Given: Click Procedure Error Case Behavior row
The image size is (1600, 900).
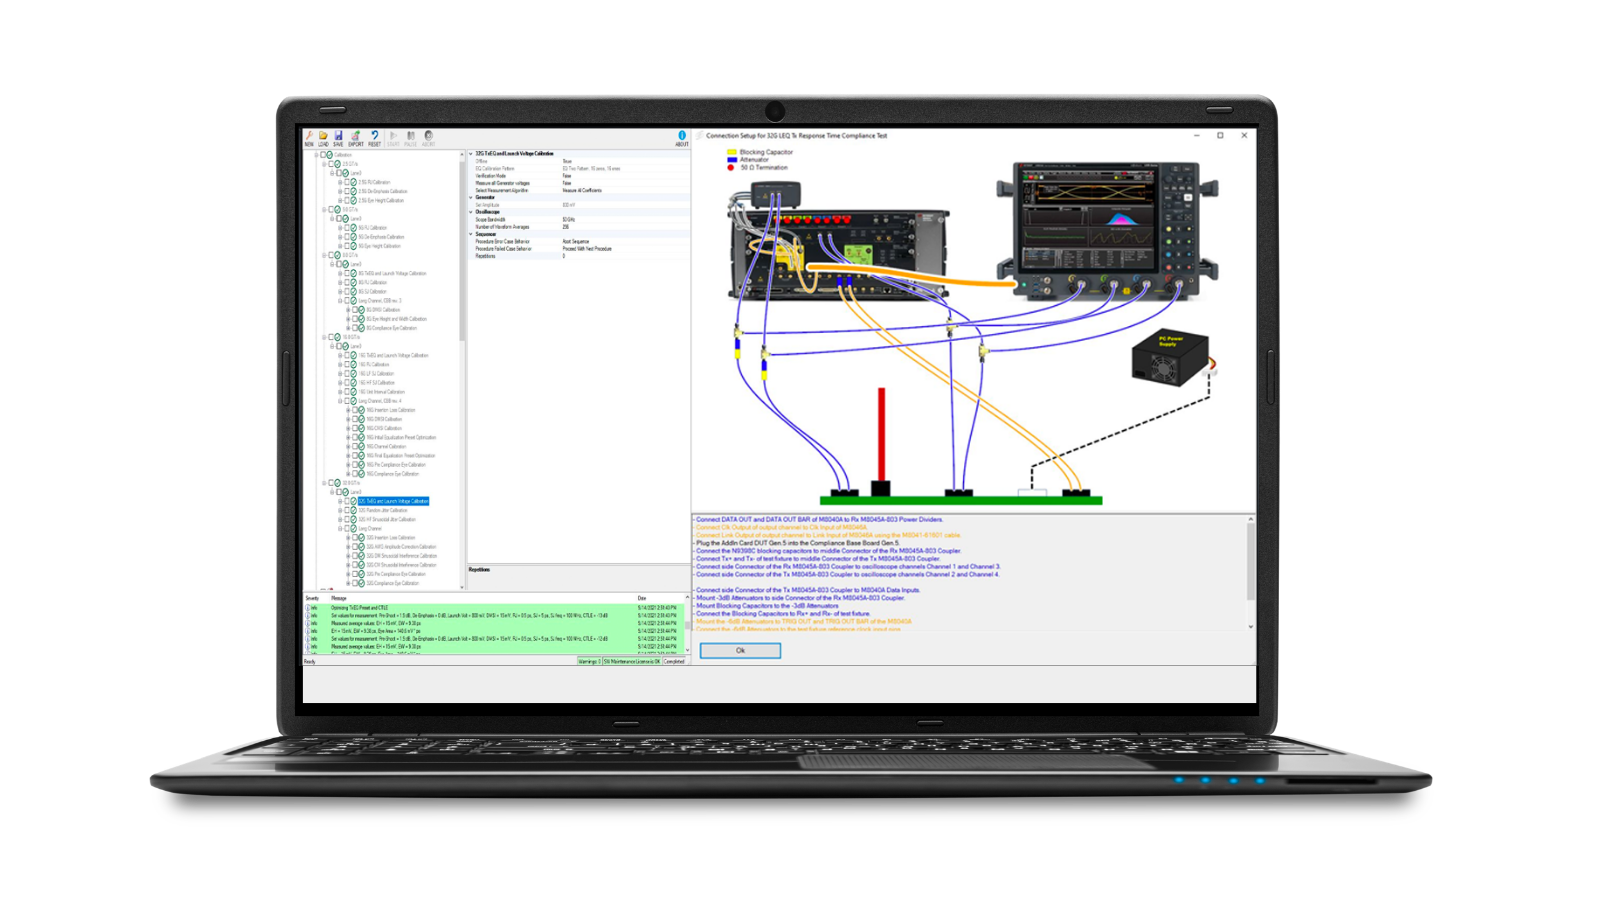Looking at the screenshot, I should click(x=579, y=241).
